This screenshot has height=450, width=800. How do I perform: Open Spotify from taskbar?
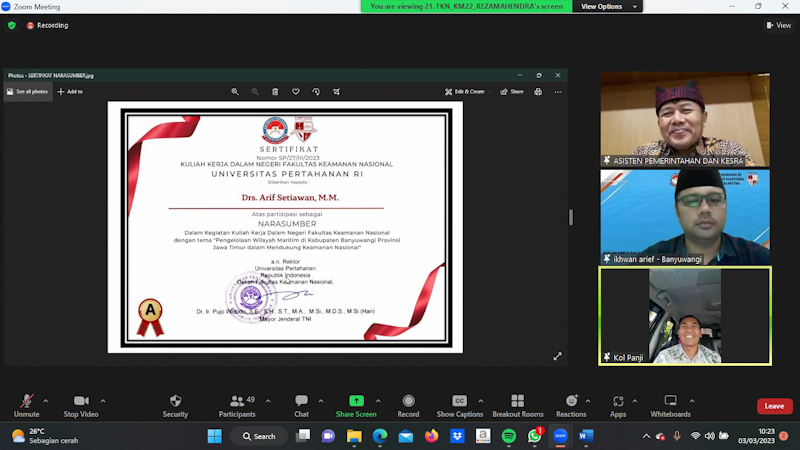(509, 436)
